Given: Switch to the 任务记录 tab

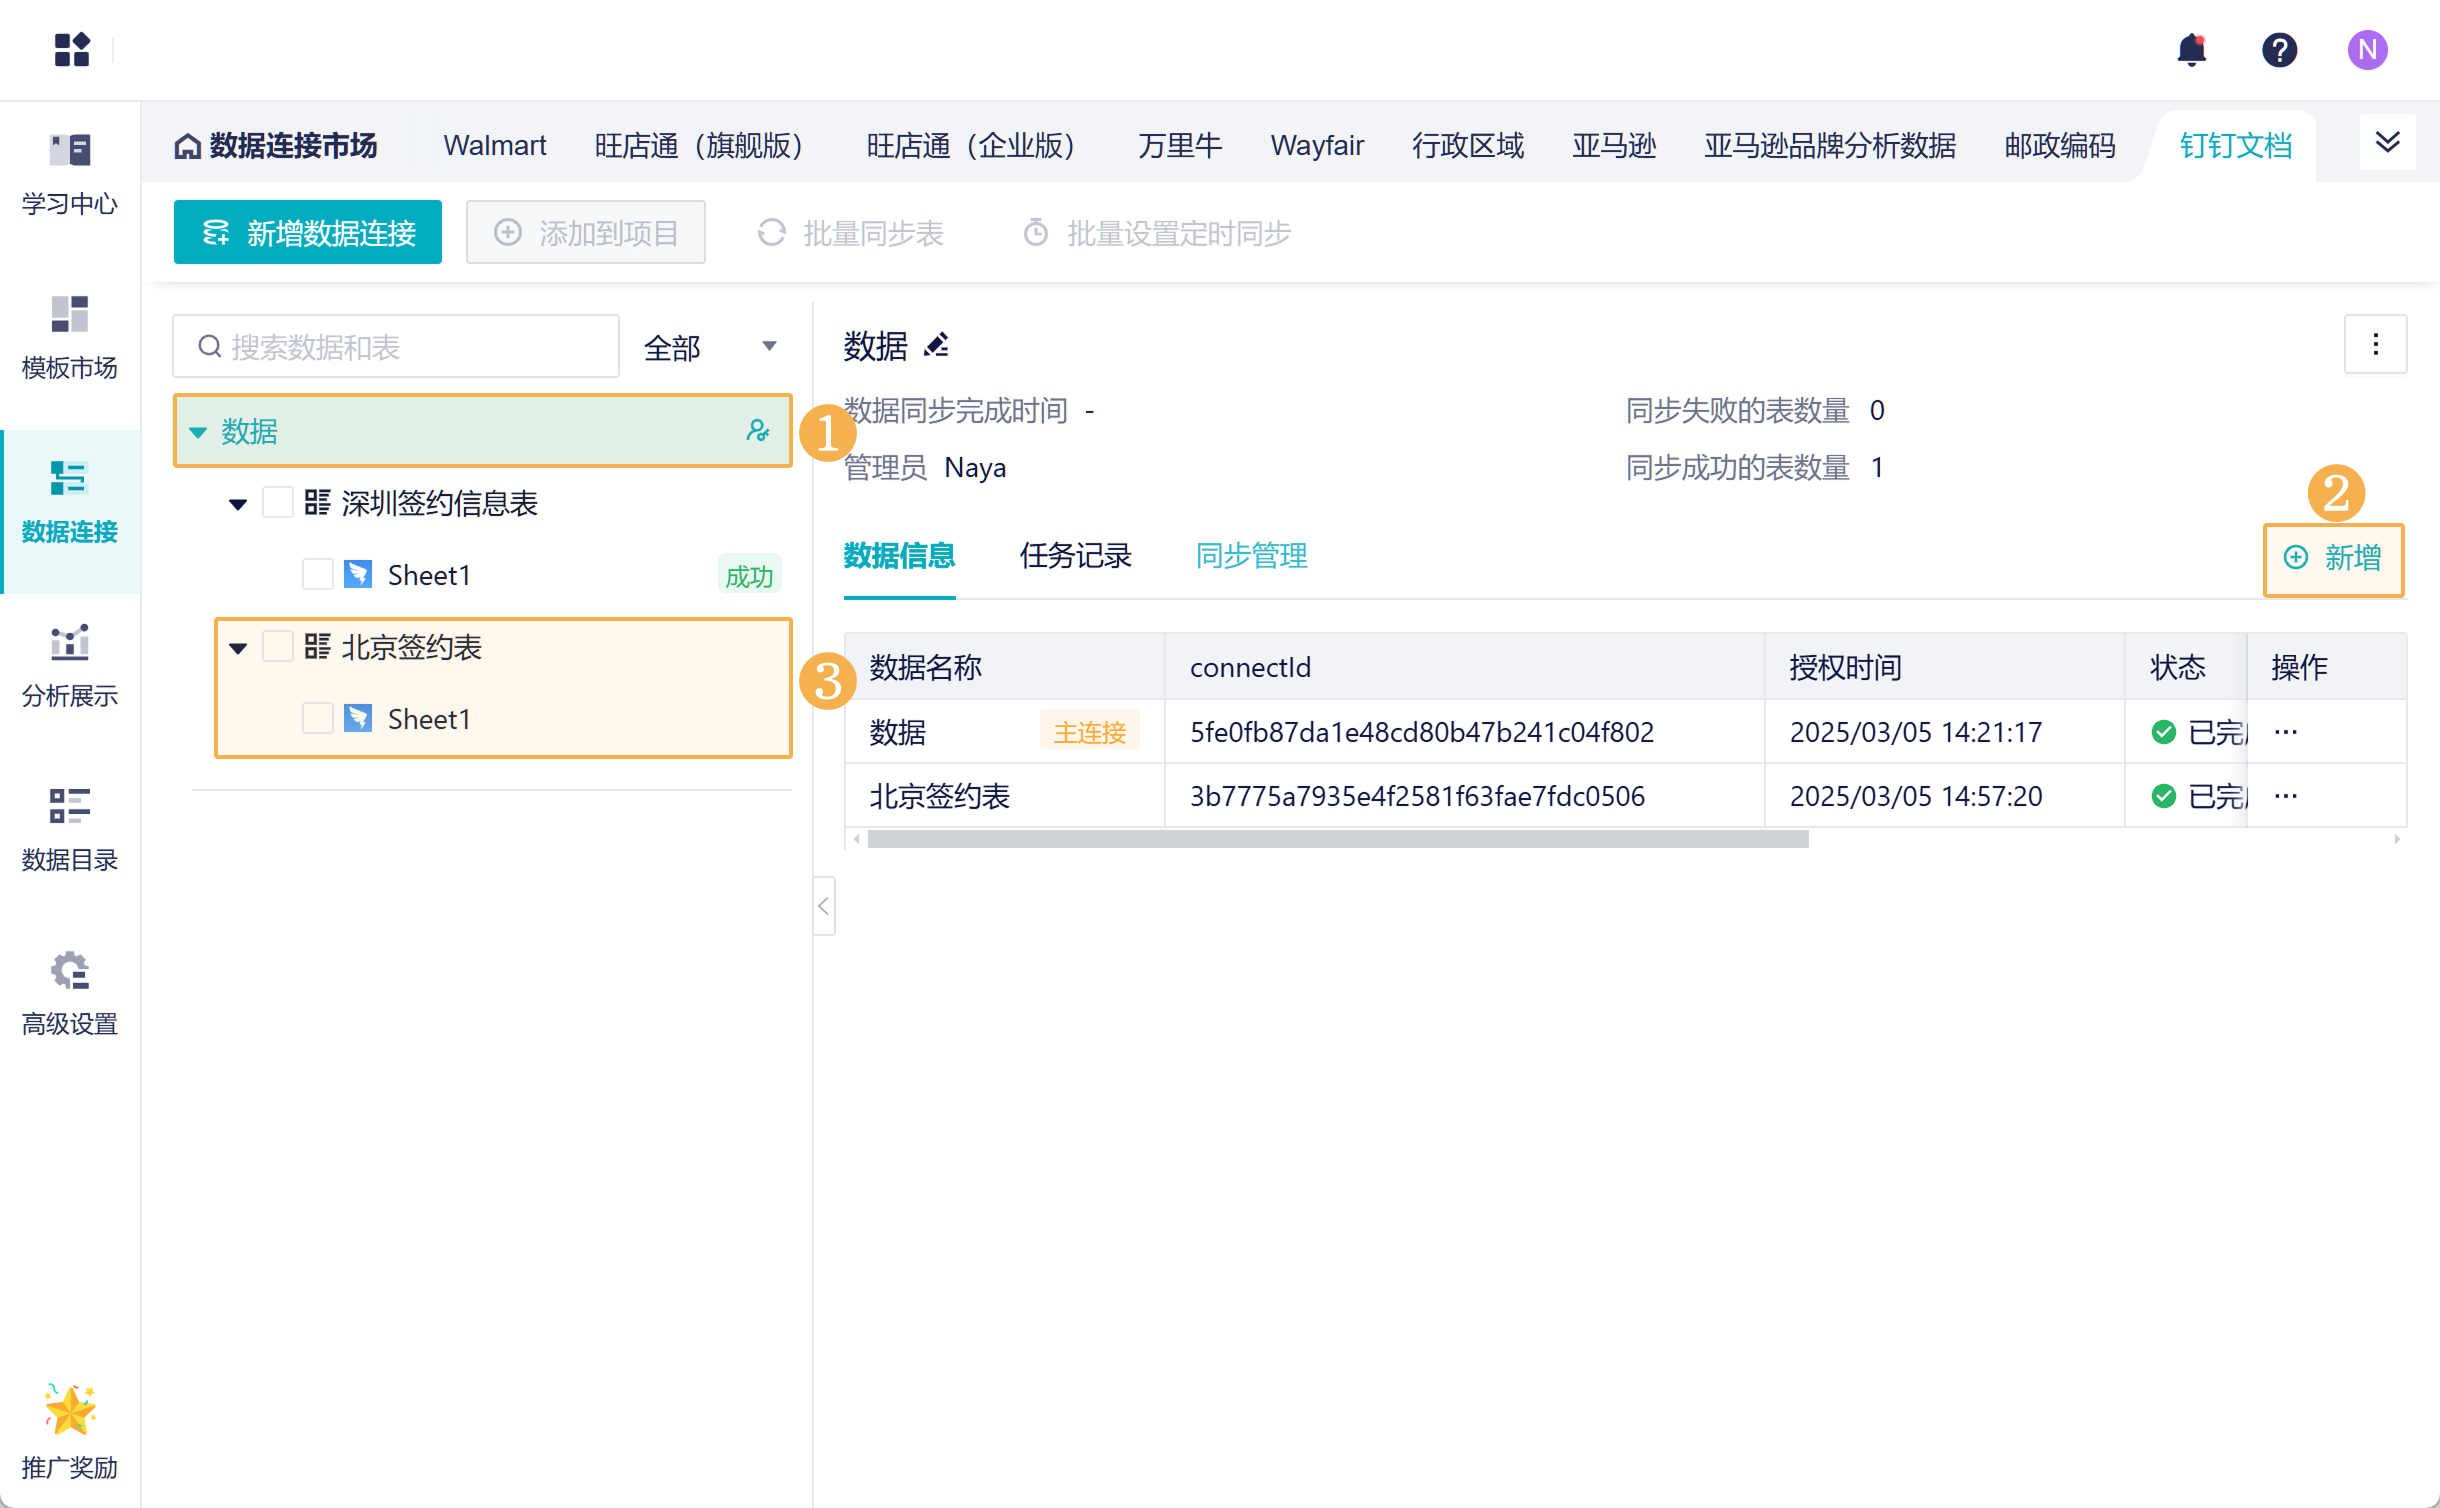Looking at the screenshot, I should (x=1075, y=556).
